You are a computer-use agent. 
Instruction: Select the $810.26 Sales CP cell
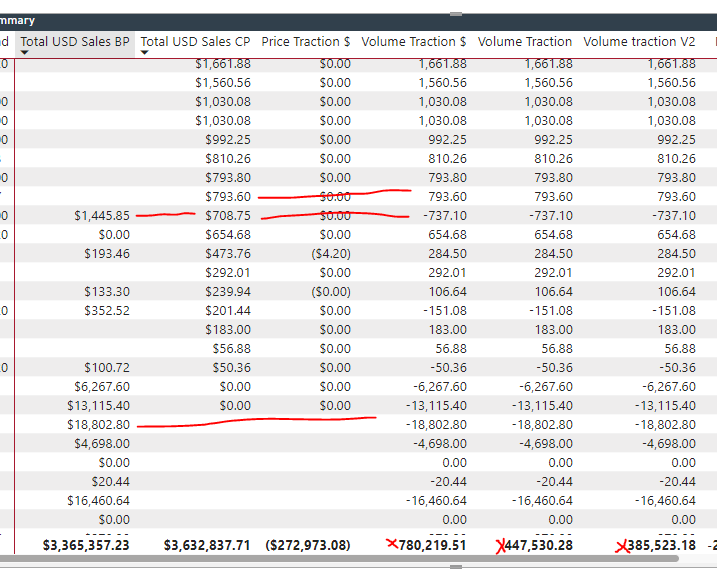pos(228,159)
